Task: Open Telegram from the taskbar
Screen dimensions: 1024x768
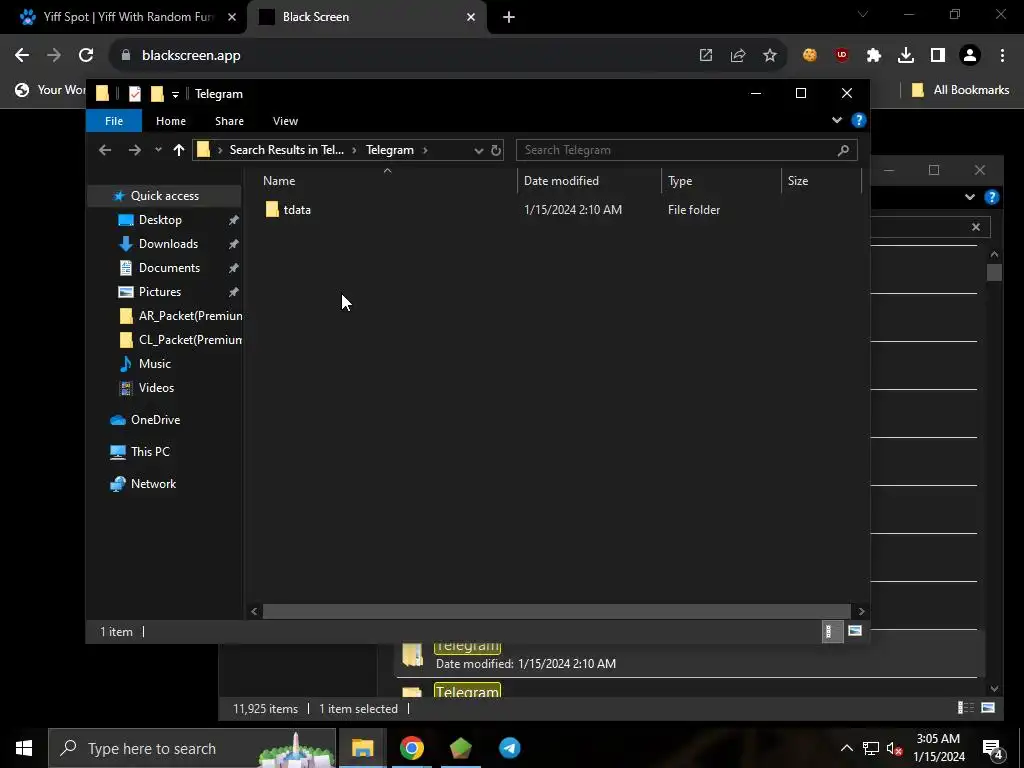Action: [x=509, y=748]
